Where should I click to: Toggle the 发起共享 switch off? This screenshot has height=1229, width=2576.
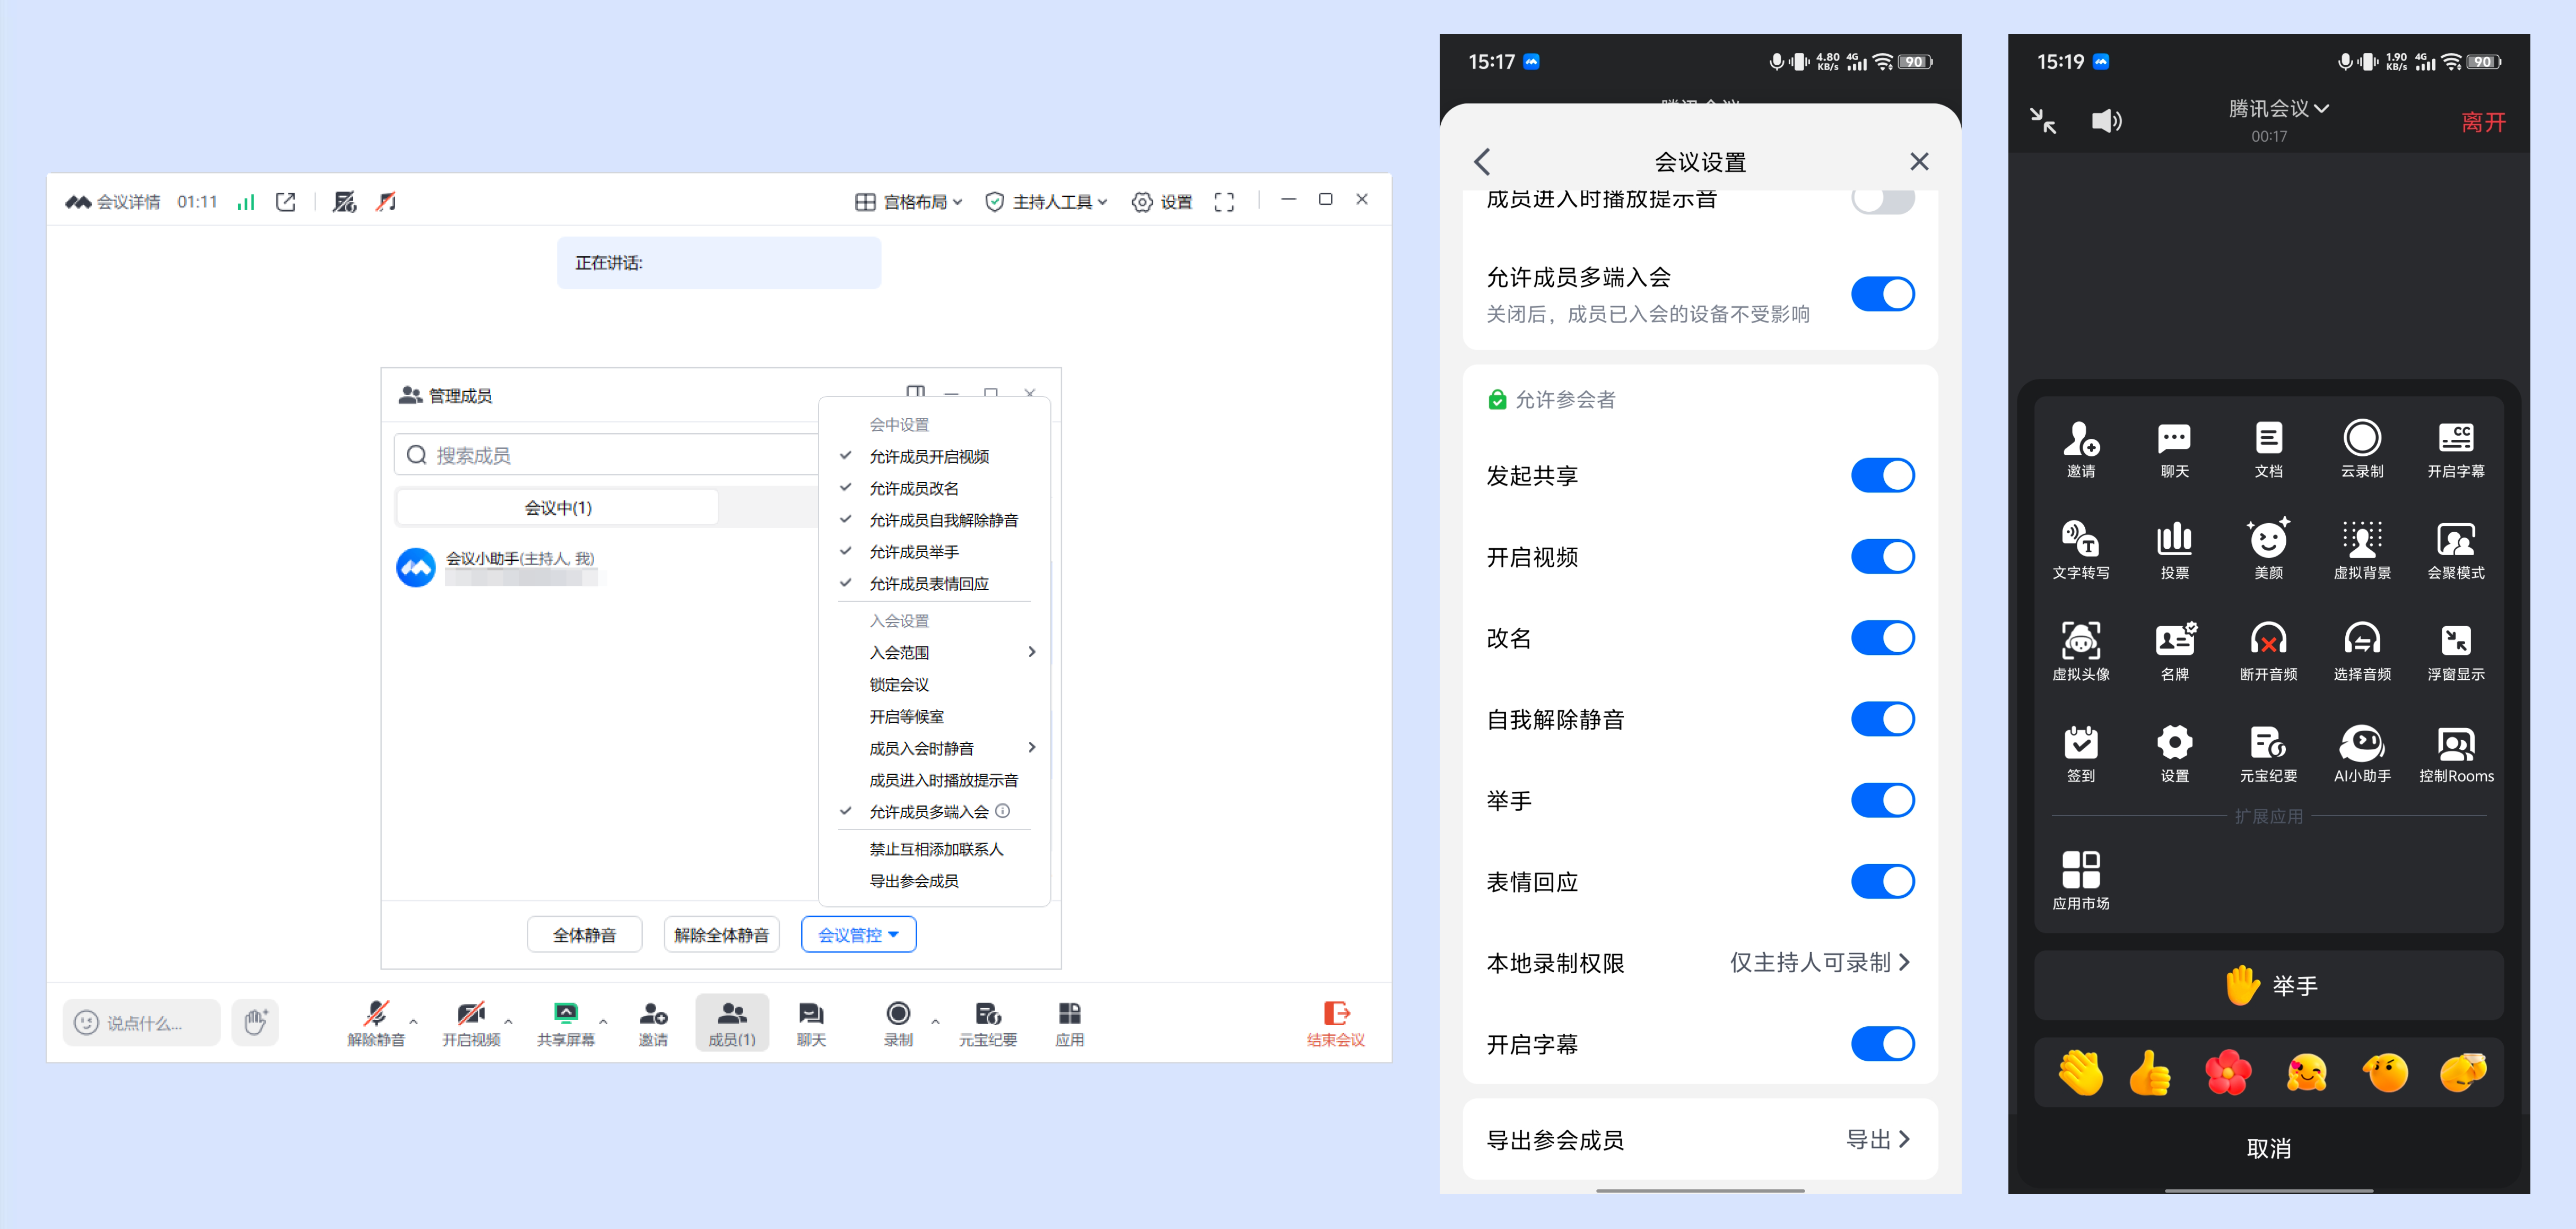tap(1882, 475)
